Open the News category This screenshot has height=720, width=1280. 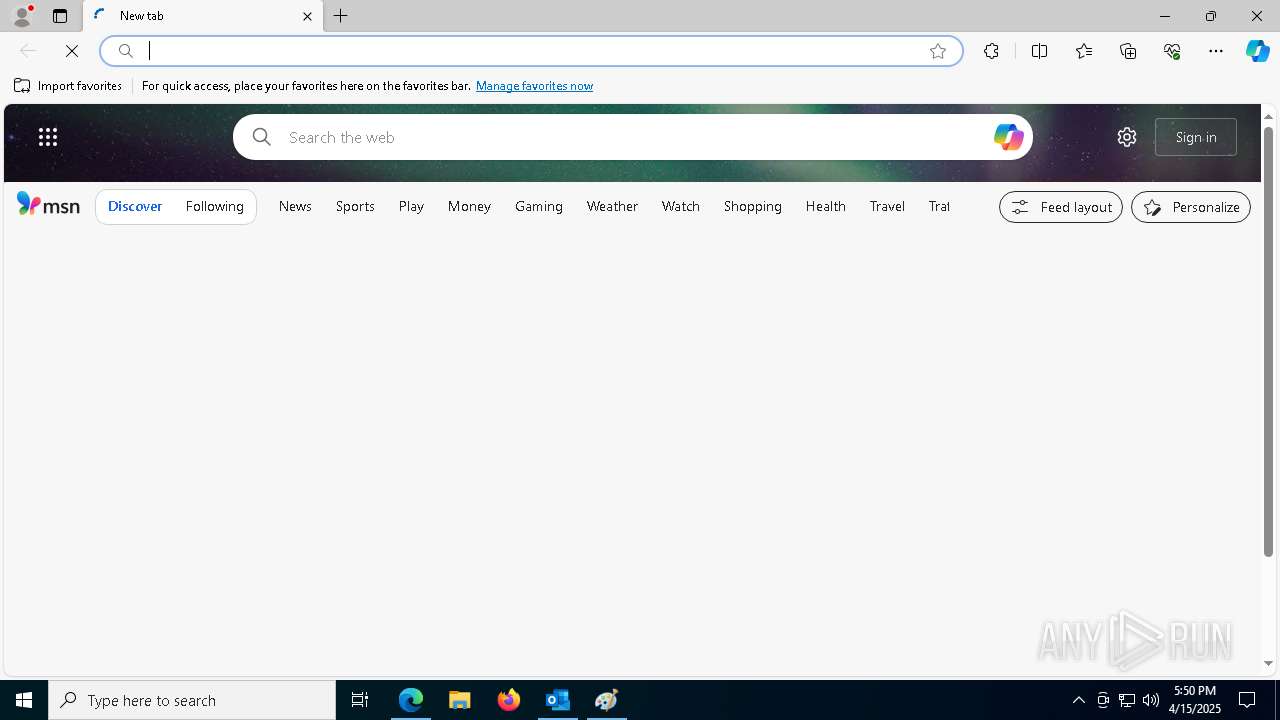tap(295, 206)
